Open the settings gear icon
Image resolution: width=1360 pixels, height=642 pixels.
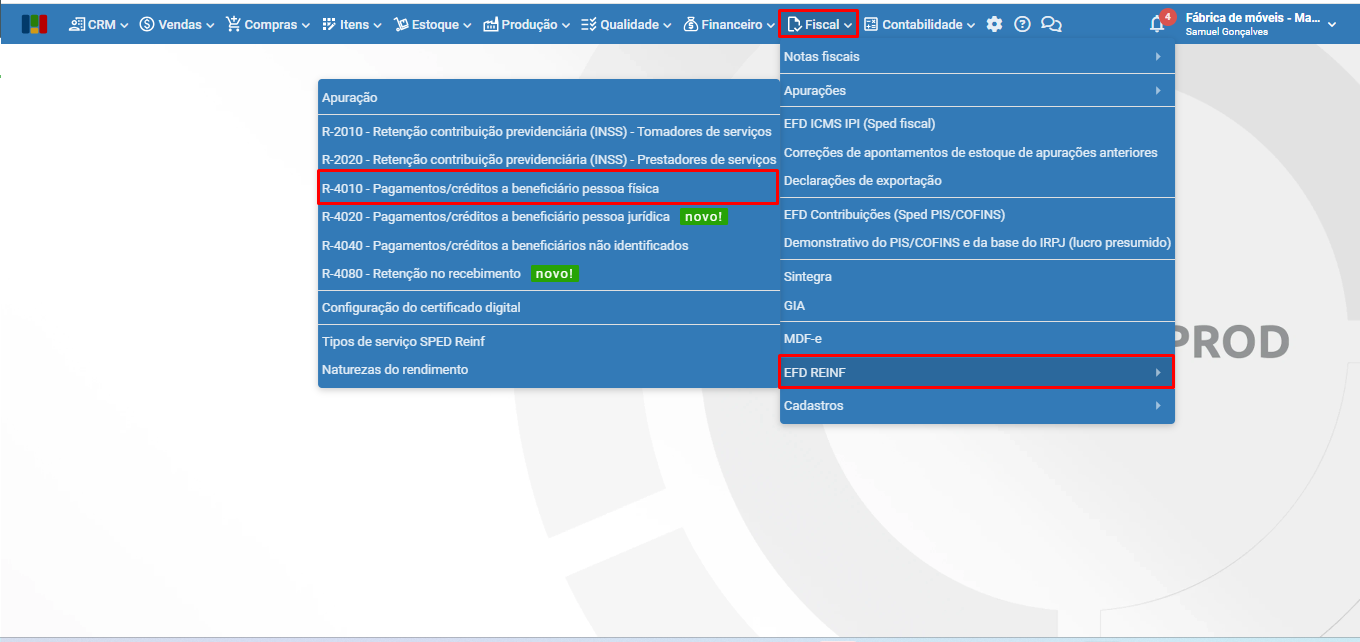tap(994, 24)
